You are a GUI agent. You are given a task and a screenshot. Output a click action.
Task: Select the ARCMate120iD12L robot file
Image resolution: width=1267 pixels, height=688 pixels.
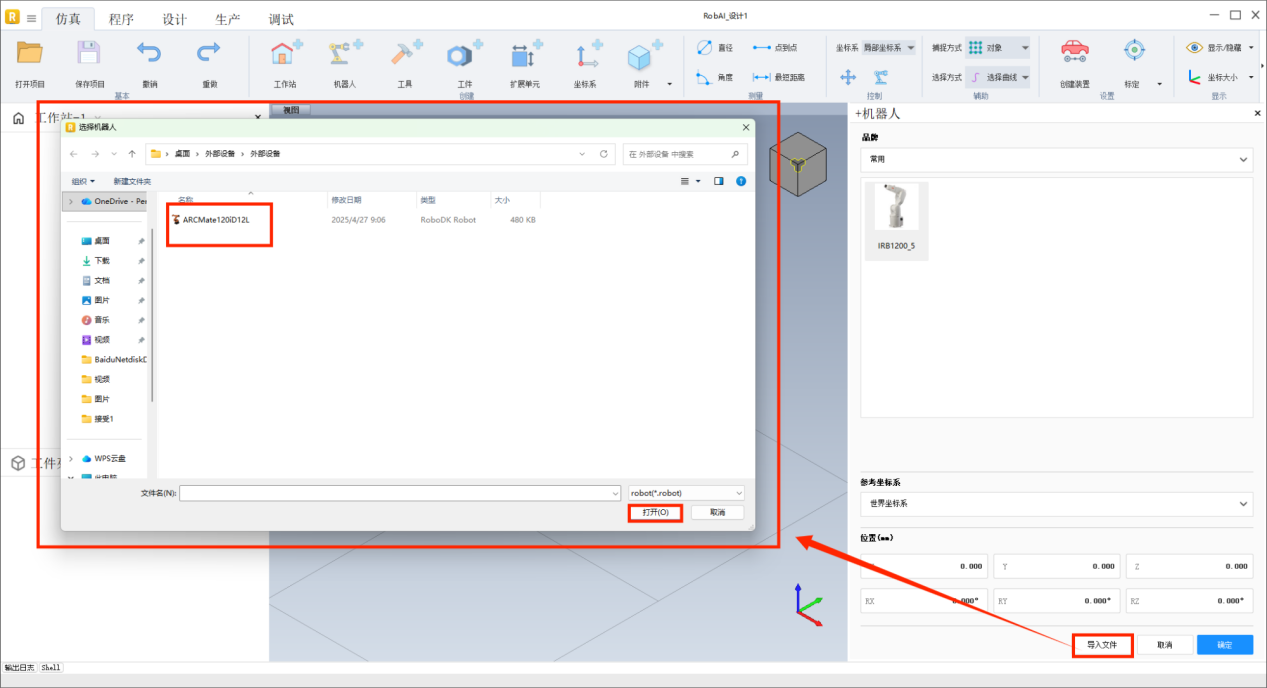tap(215, 220)
